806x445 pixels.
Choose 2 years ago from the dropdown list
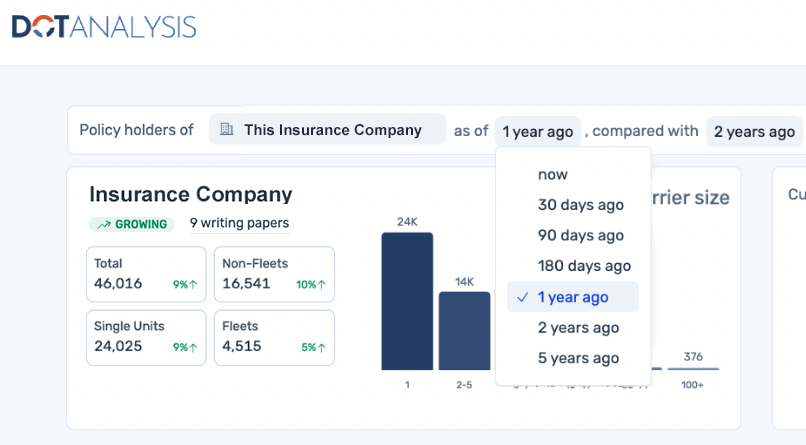(x=578, y=327)
